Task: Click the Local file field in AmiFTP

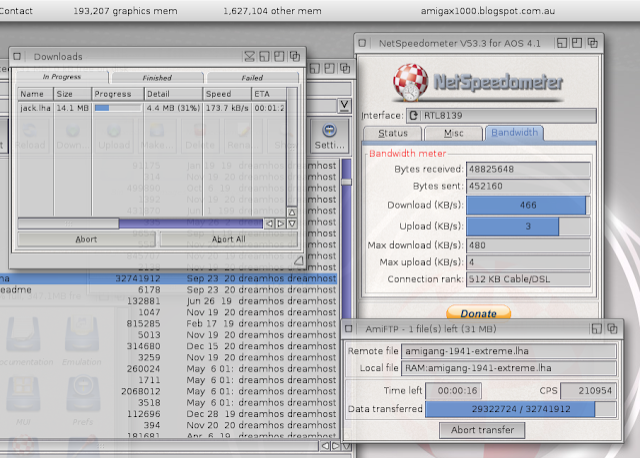Action: coord(509,368)
